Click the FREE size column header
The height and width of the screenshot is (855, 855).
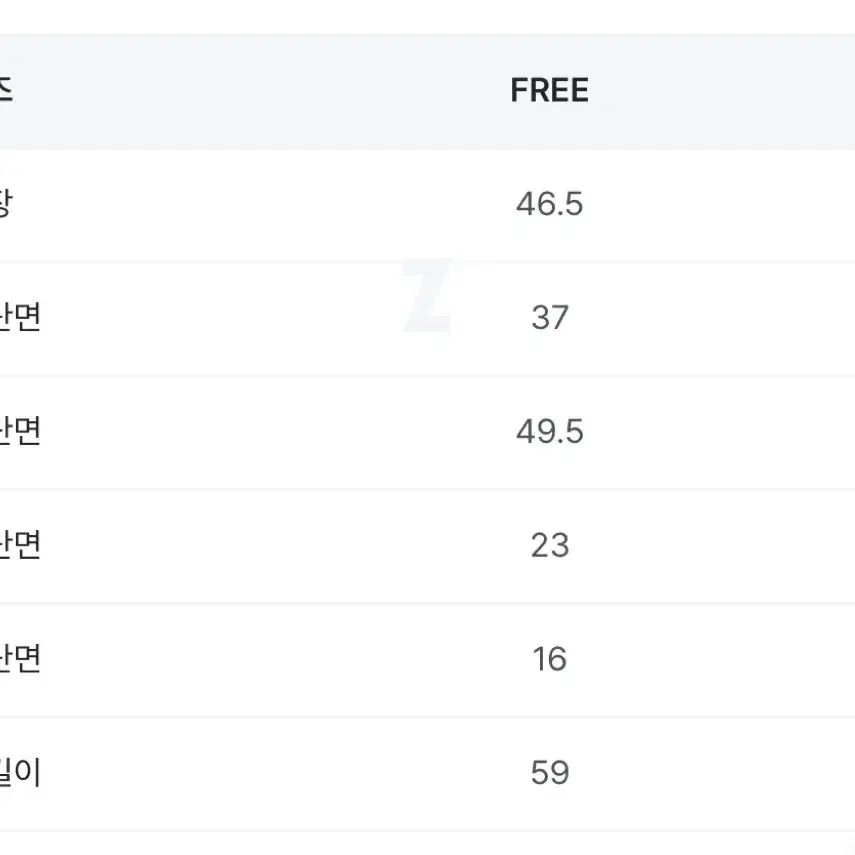point(549,90)
